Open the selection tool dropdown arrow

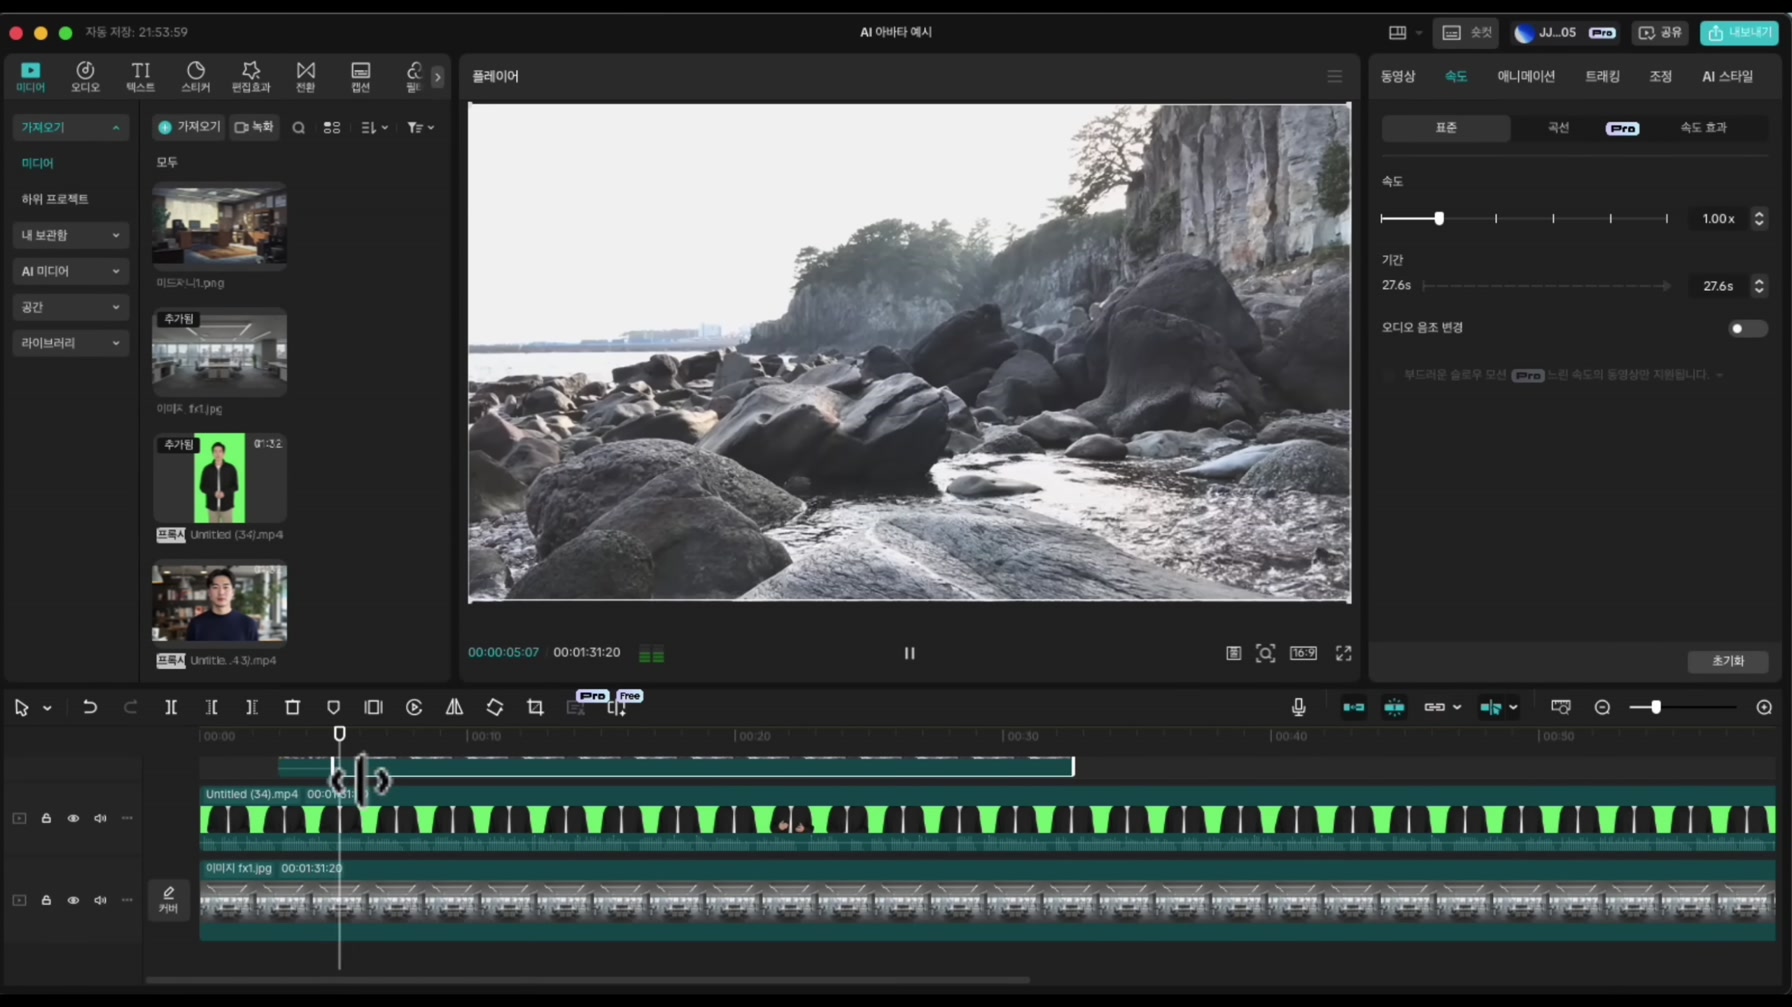pyautogui.click(x=47, y=708)
